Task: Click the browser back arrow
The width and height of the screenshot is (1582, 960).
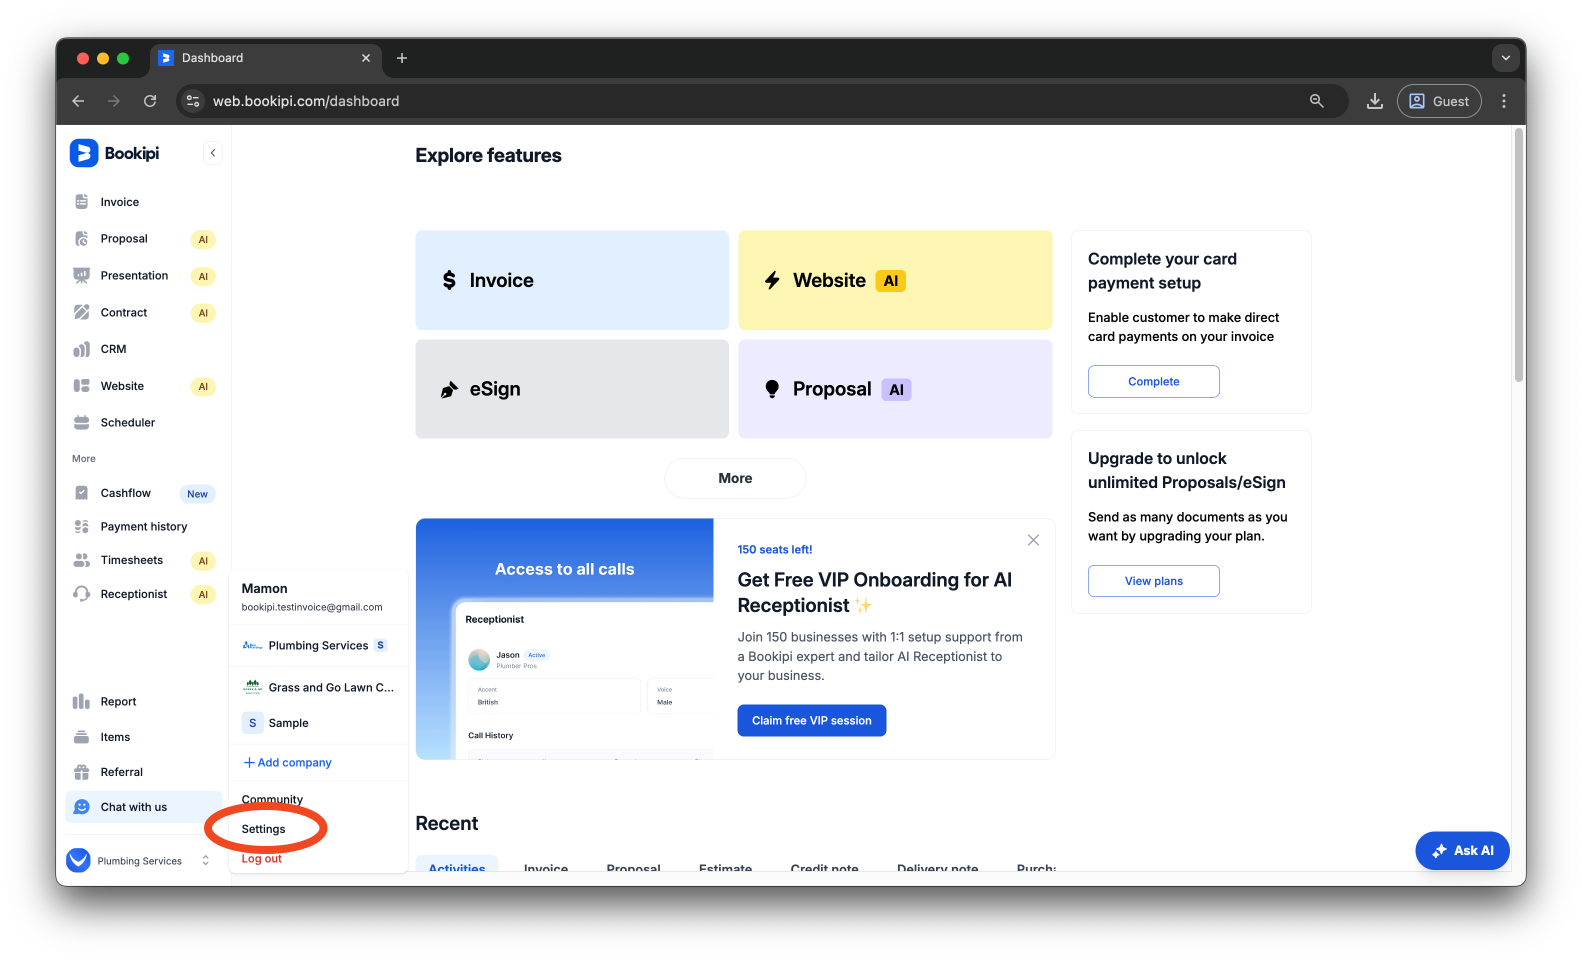Action: pos(78,101)
